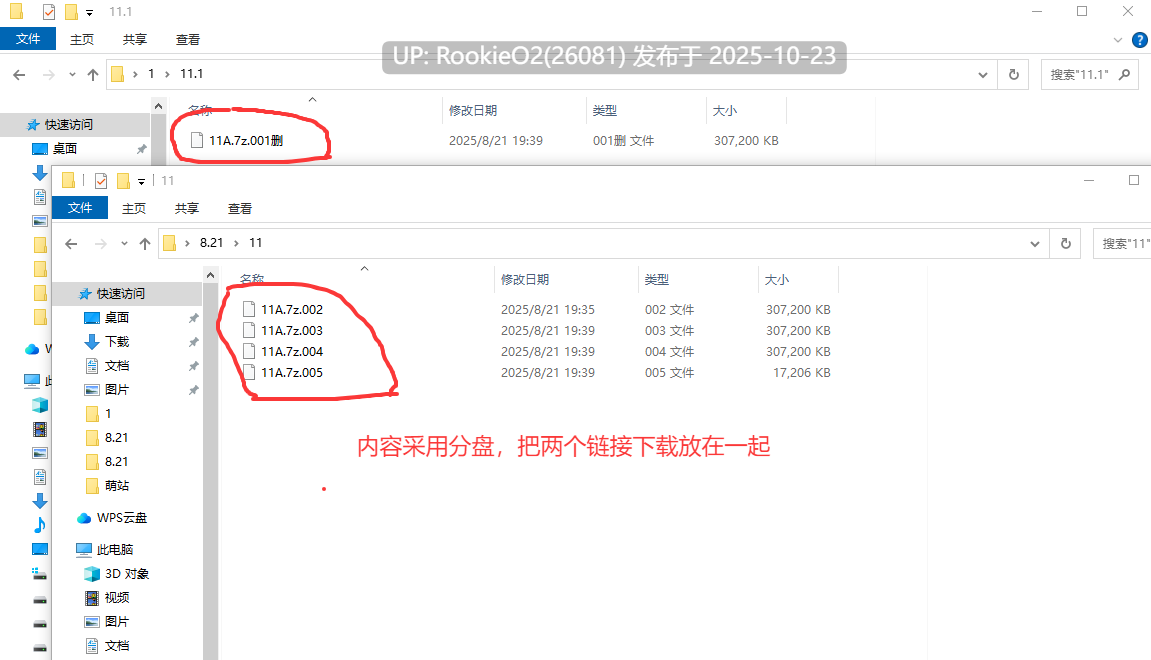Open the quick access toolbar dropdown in the 11.1 window
Screen dimensions: 1151x660
[x=90, y=12]
